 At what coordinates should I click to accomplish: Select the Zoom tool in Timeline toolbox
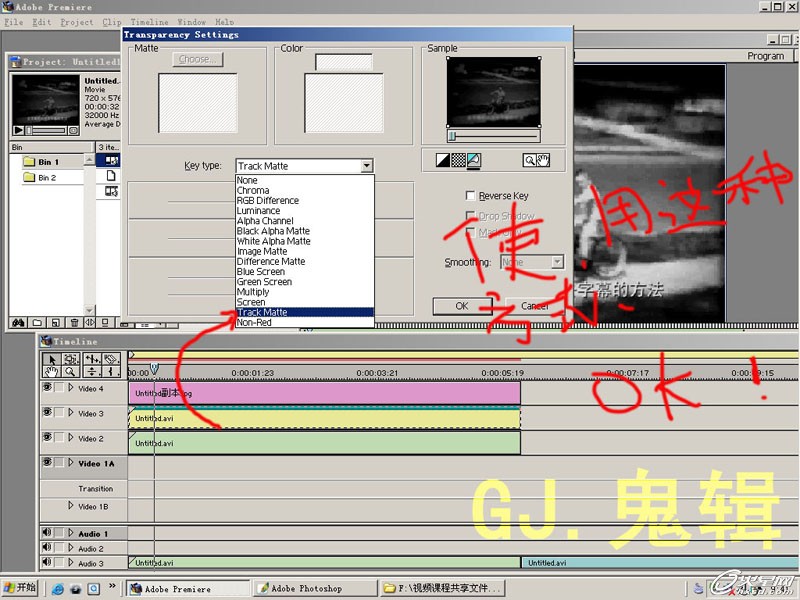(71, 371)
